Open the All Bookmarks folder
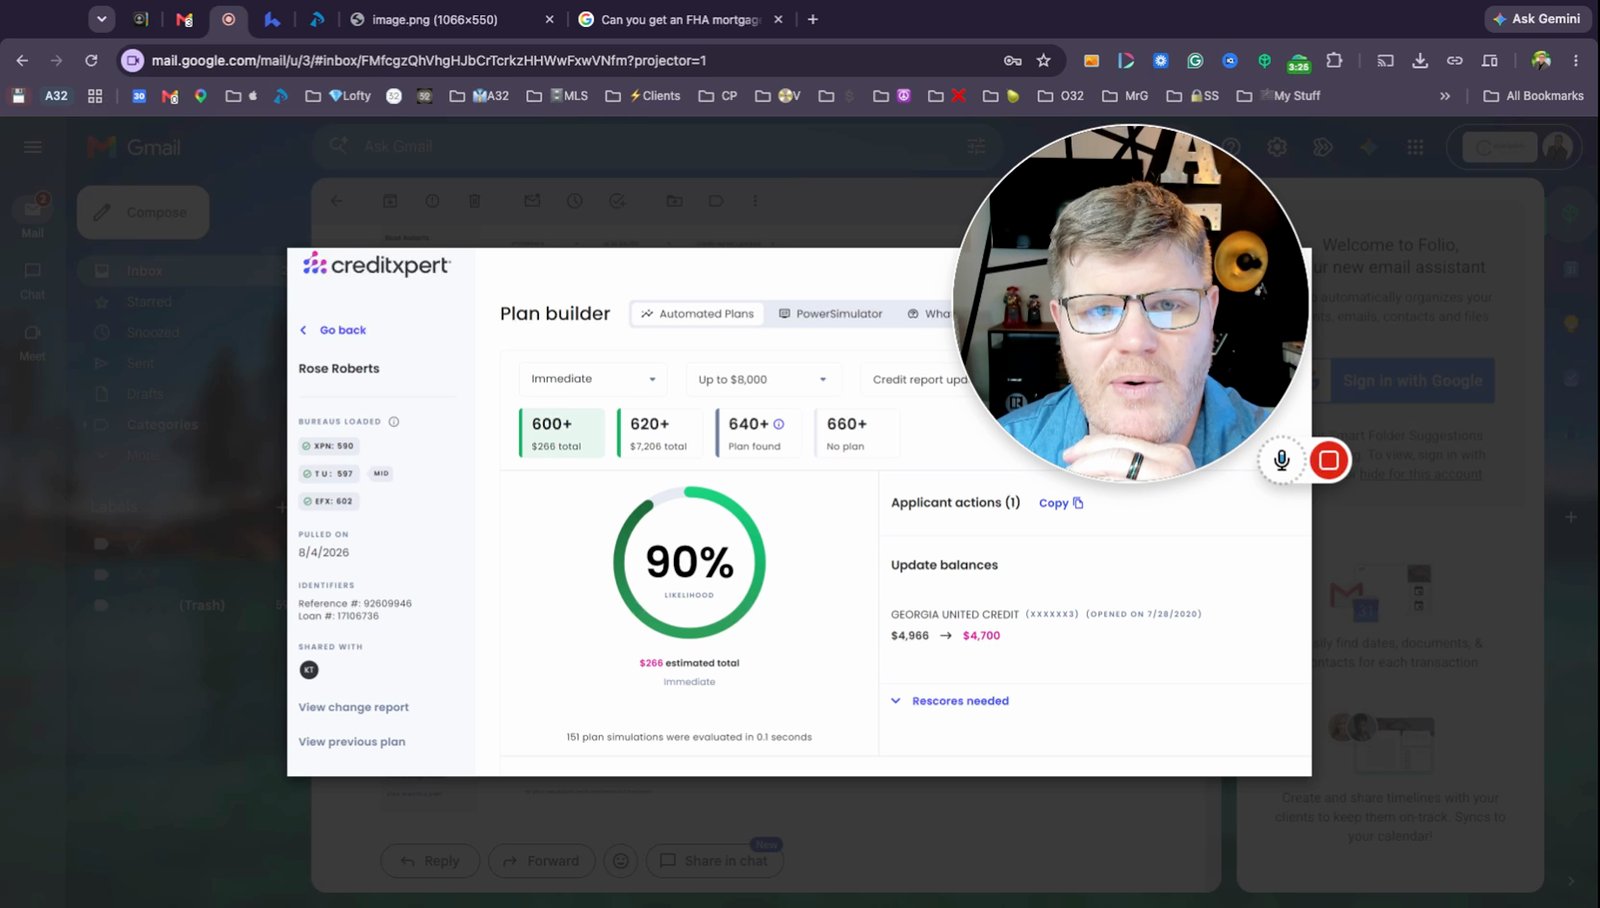Viewport: 1600px width, 908px height. pyautogui.click(x=1534, y=96)
